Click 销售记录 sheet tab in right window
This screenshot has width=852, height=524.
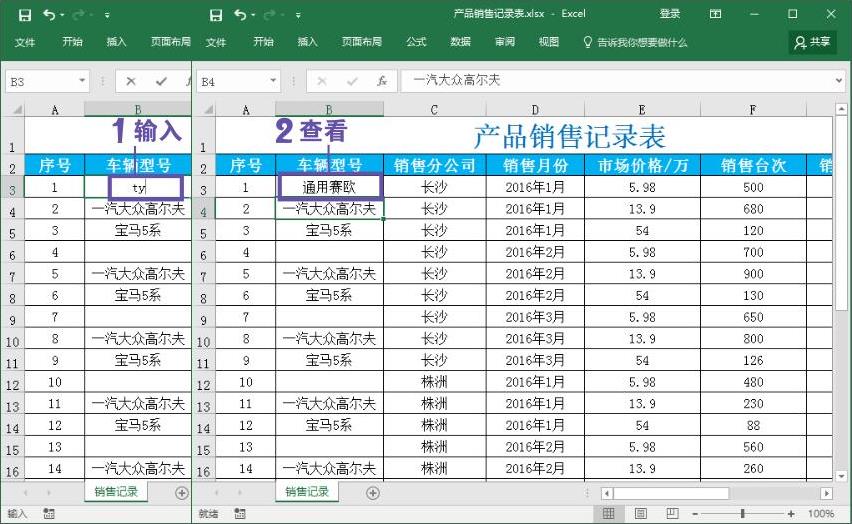coord(307,492)
